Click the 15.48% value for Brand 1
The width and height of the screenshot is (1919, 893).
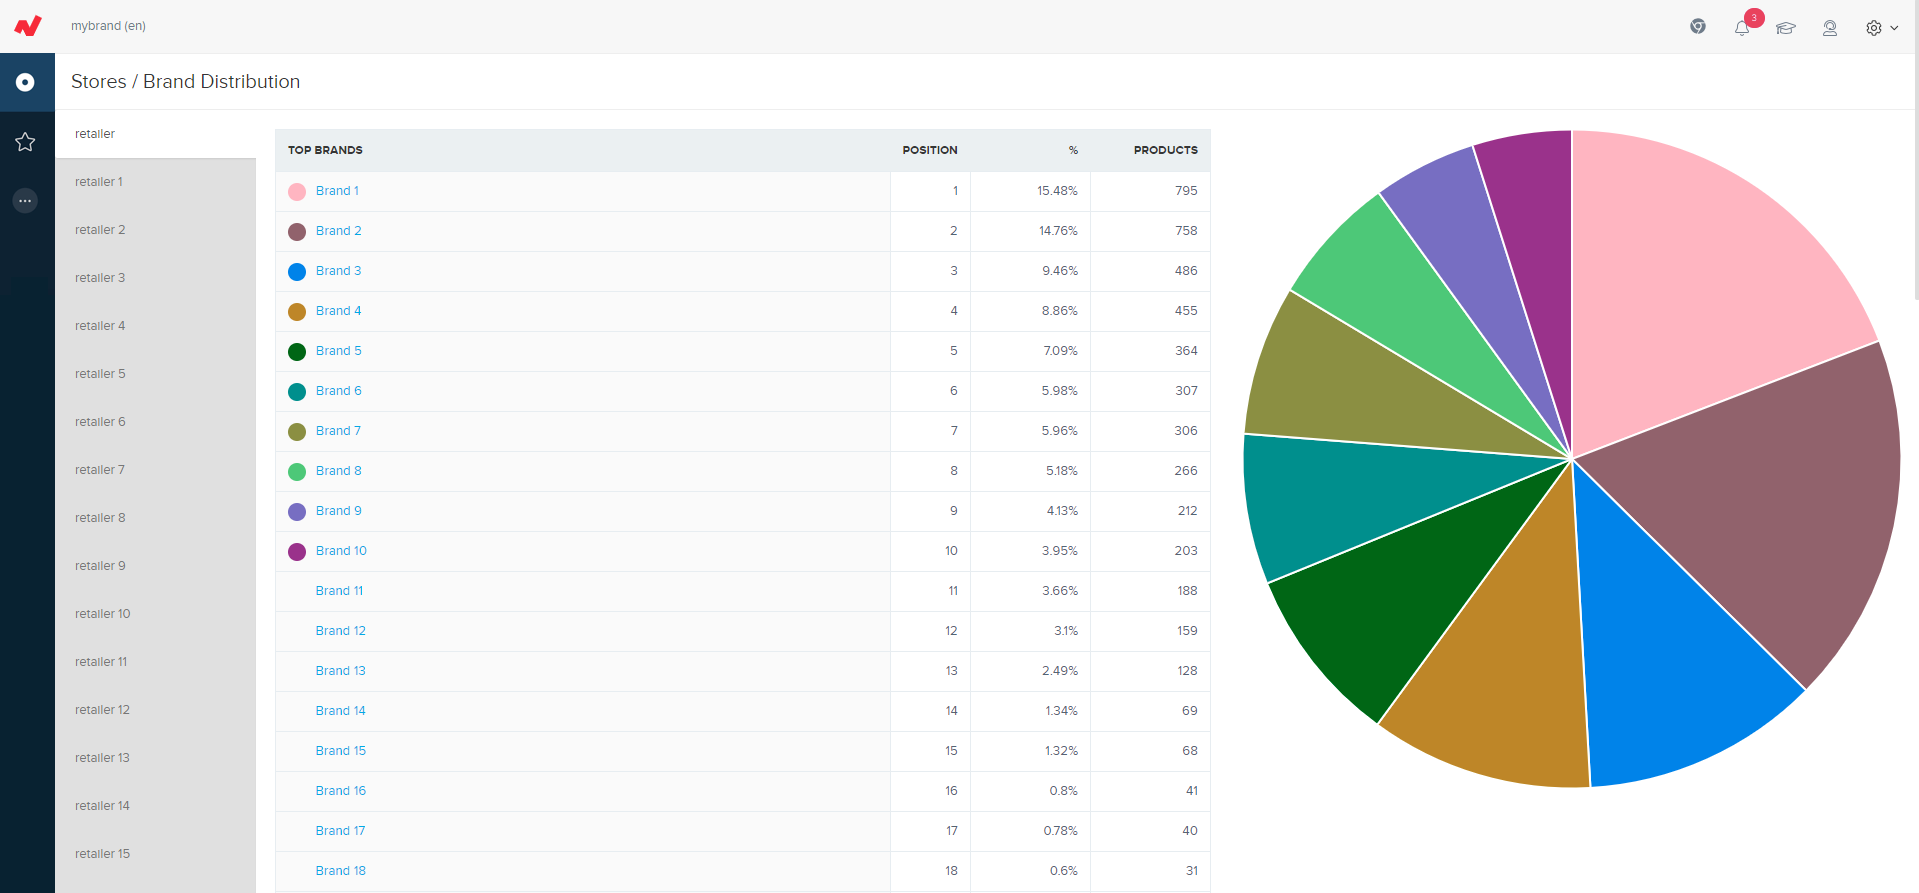(x=1057, y=191)
